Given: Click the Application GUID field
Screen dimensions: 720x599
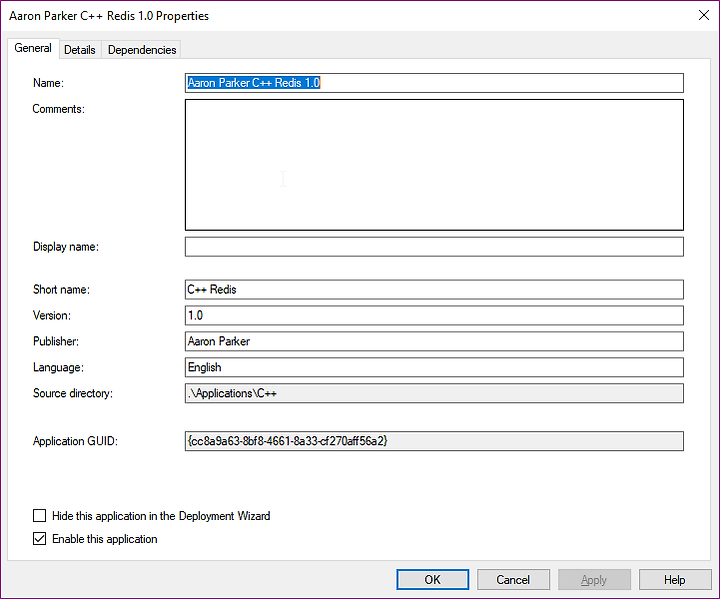Looking at the screenshot, I should pos(434,441).
